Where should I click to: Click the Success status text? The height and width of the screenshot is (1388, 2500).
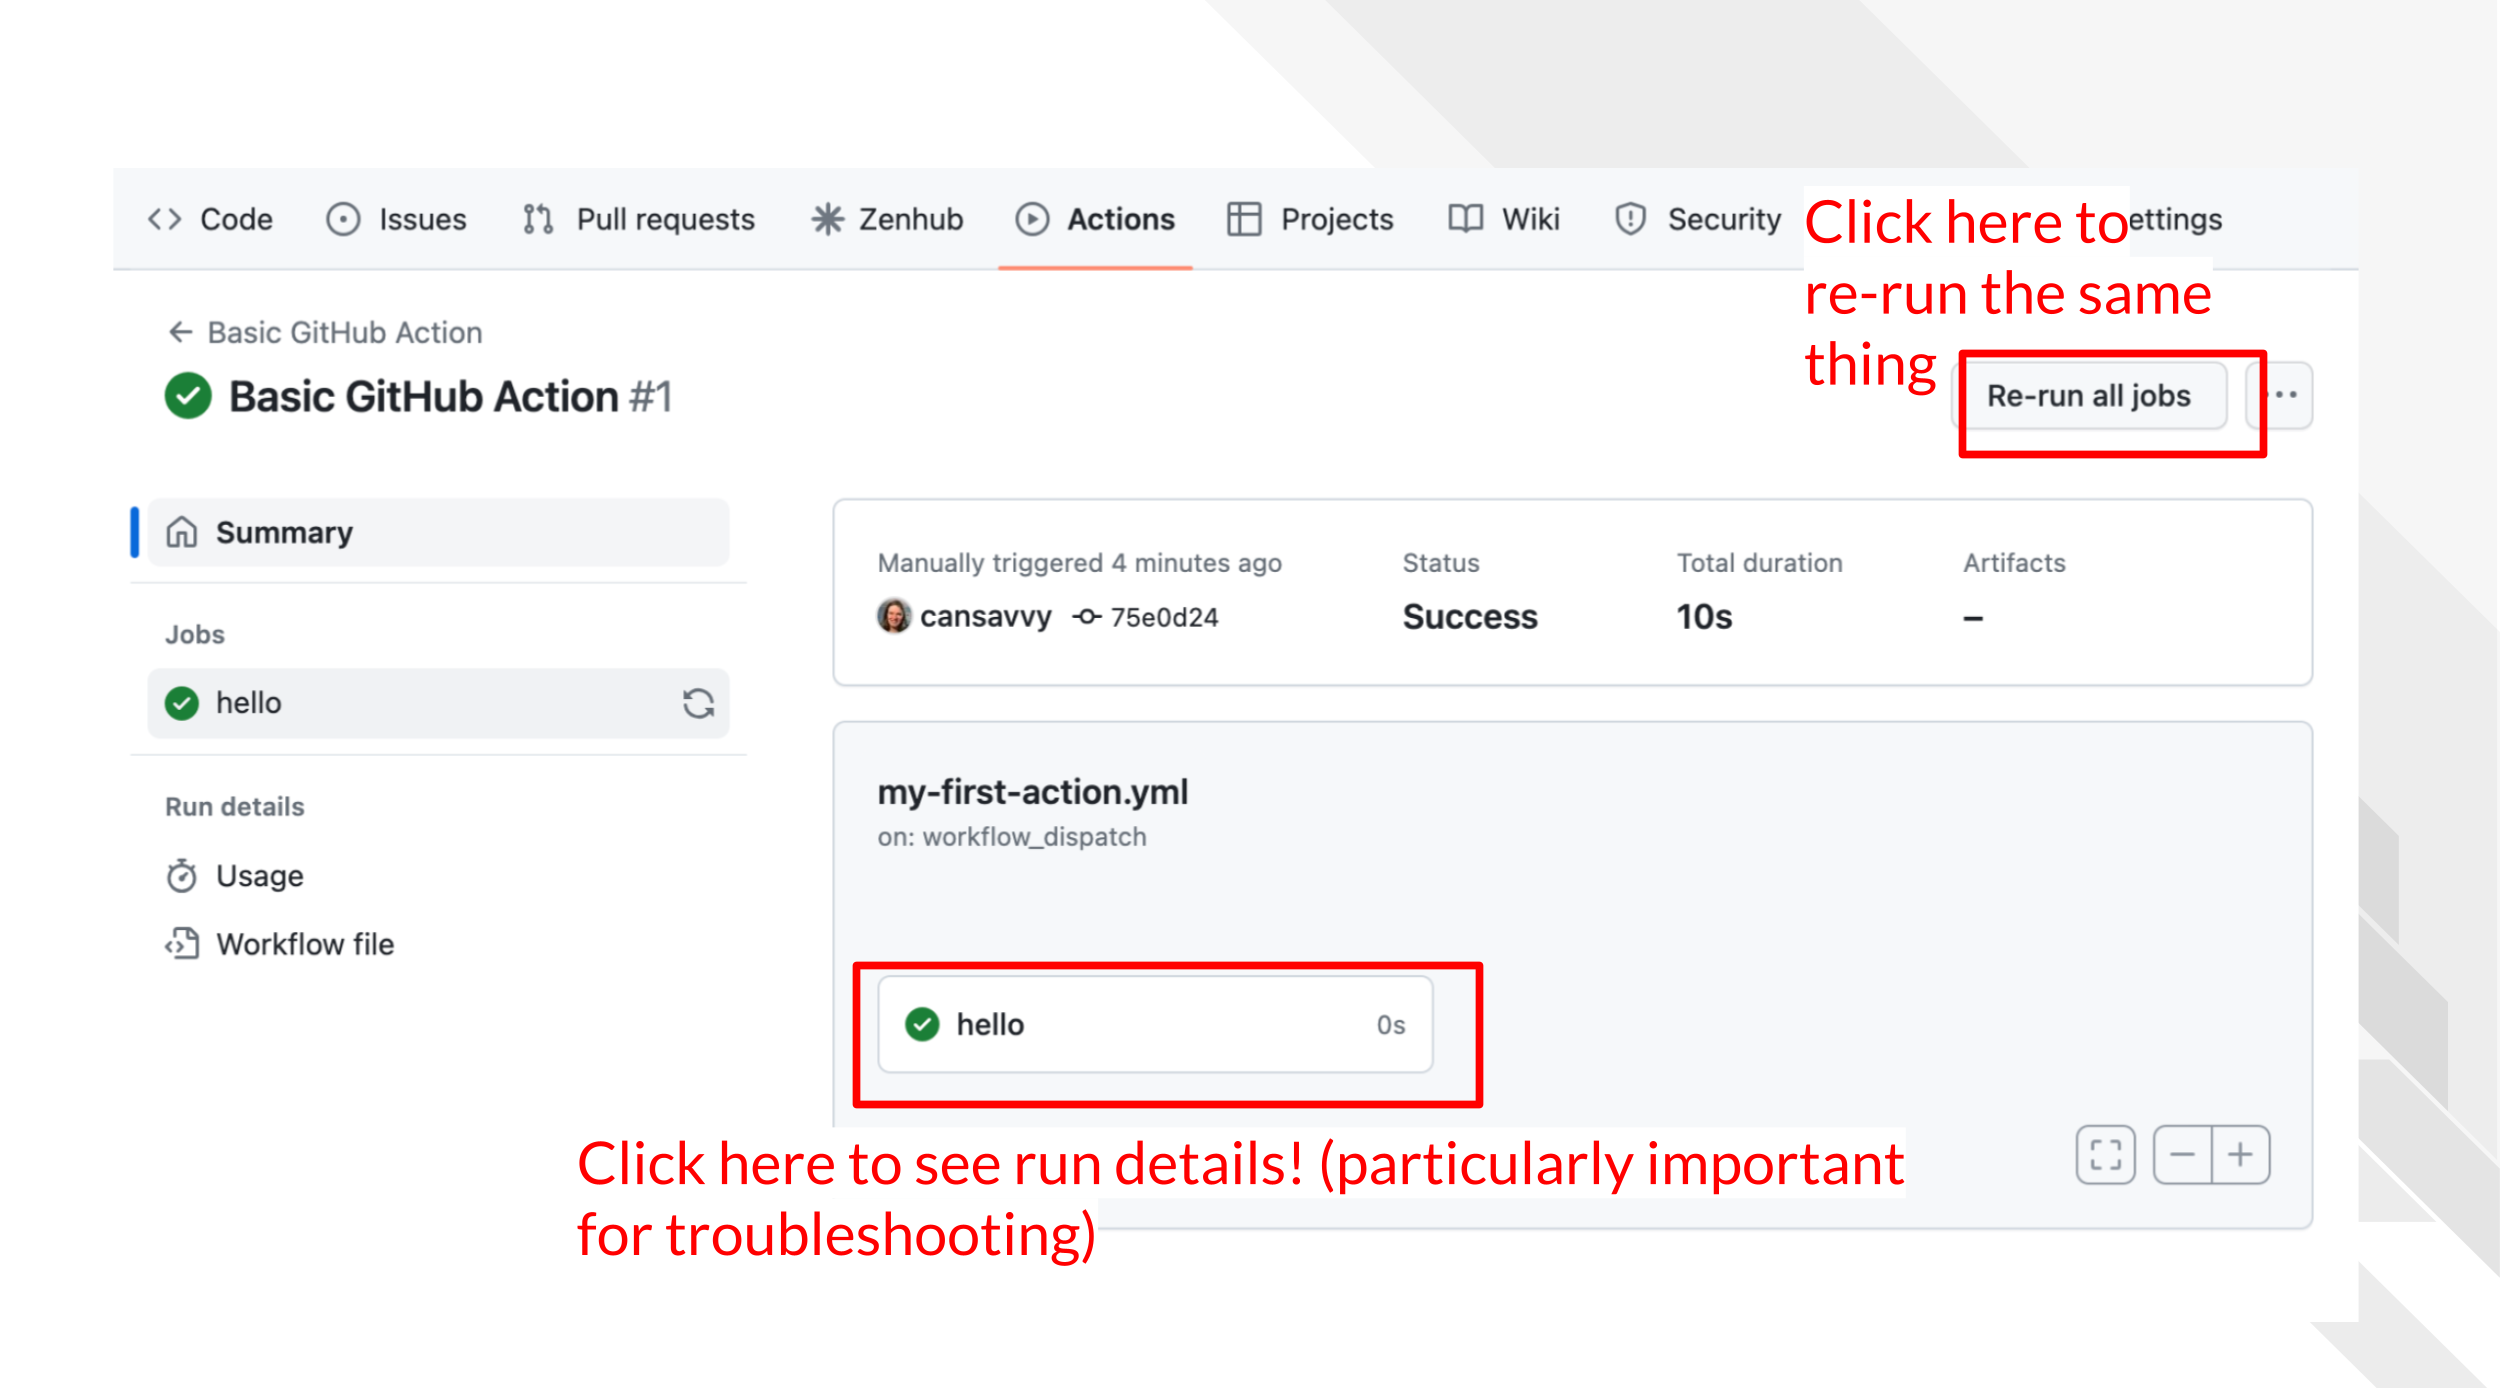pos(1470,617)
